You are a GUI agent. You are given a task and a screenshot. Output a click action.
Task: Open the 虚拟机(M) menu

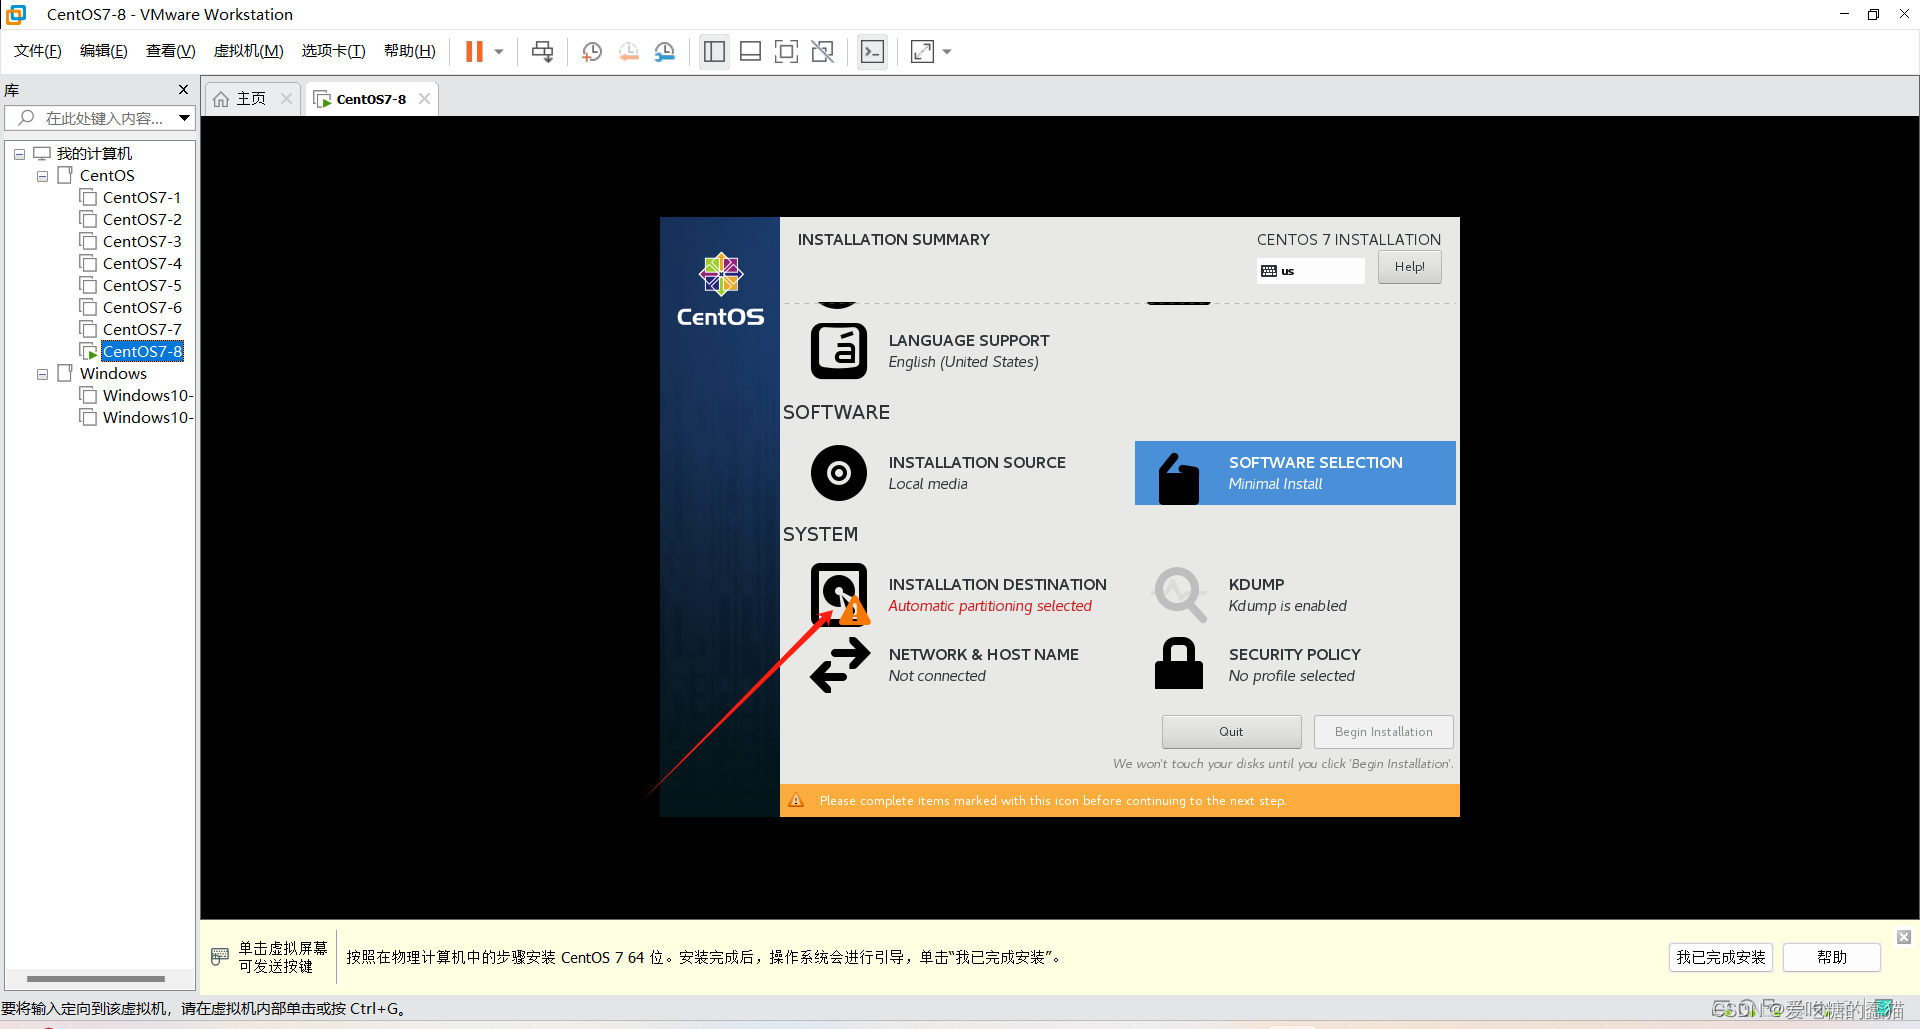(249, 51)
